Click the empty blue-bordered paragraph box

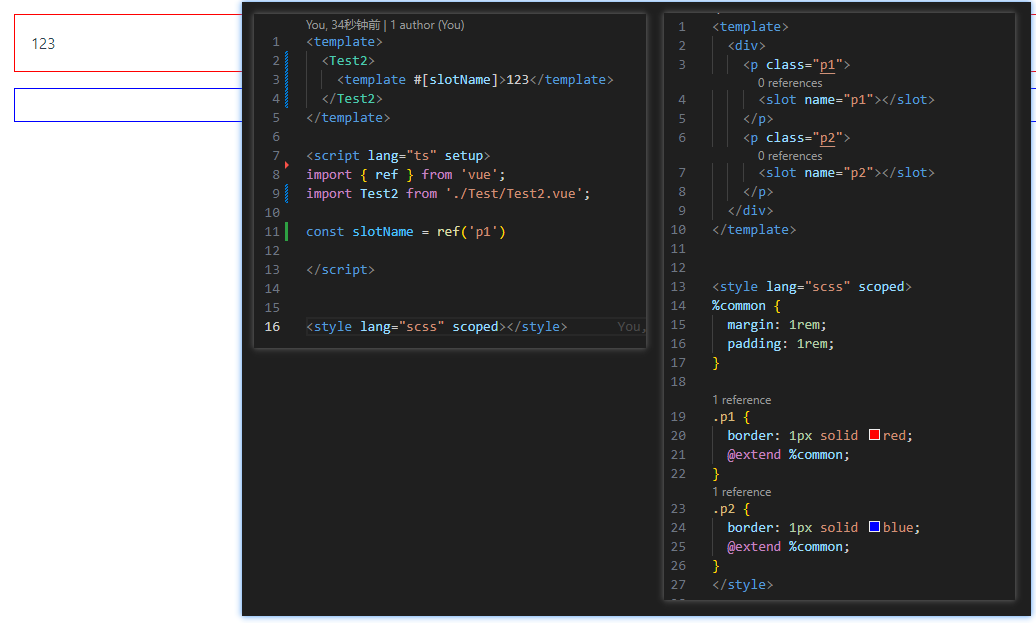(x=128, y=105)
